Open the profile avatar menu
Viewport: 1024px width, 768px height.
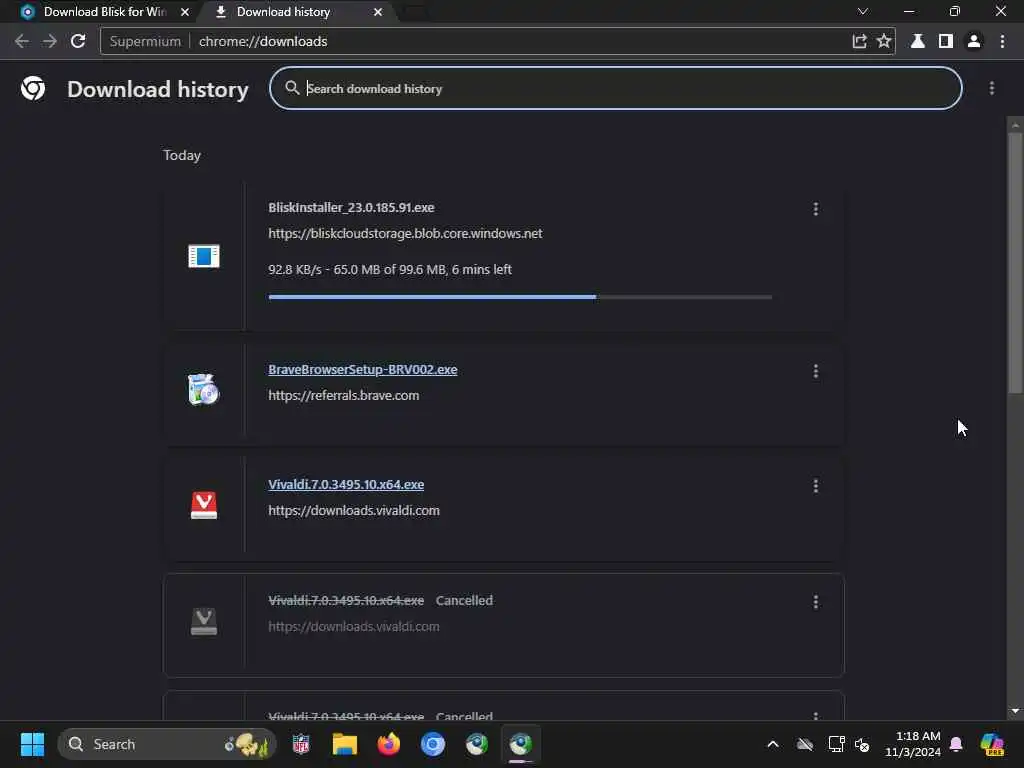point(974,41)
